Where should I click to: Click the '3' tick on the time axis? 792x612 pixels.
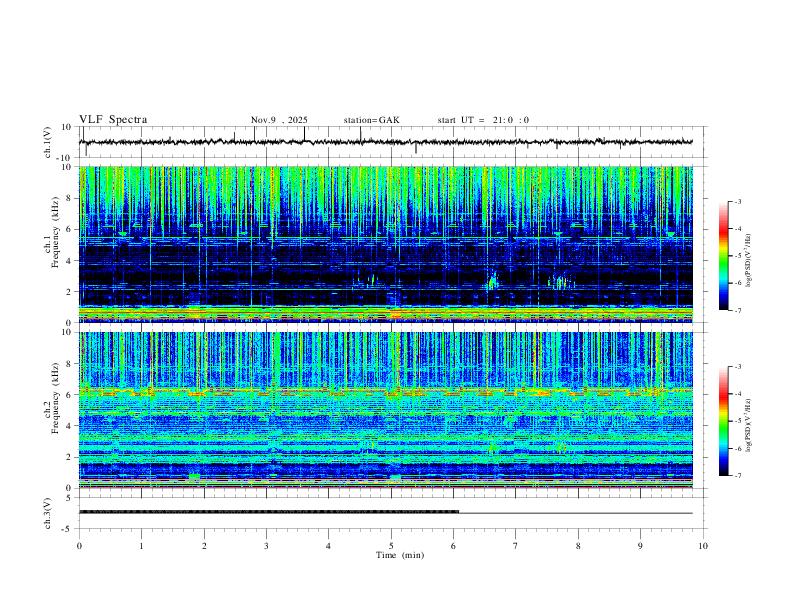tap(266, 546)
